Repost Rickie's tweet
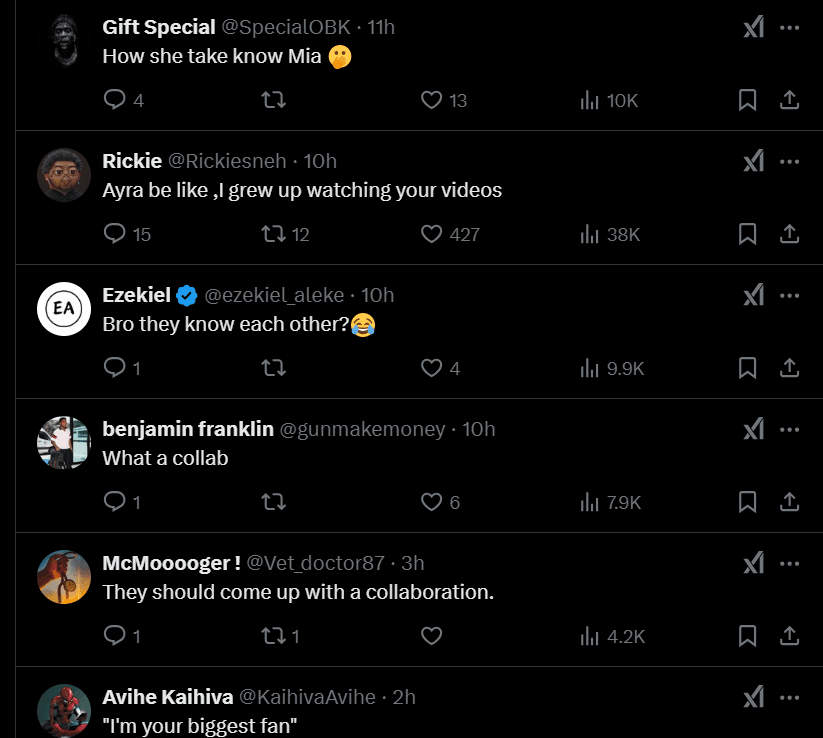823x738 pixels. (x=272, y=234)
